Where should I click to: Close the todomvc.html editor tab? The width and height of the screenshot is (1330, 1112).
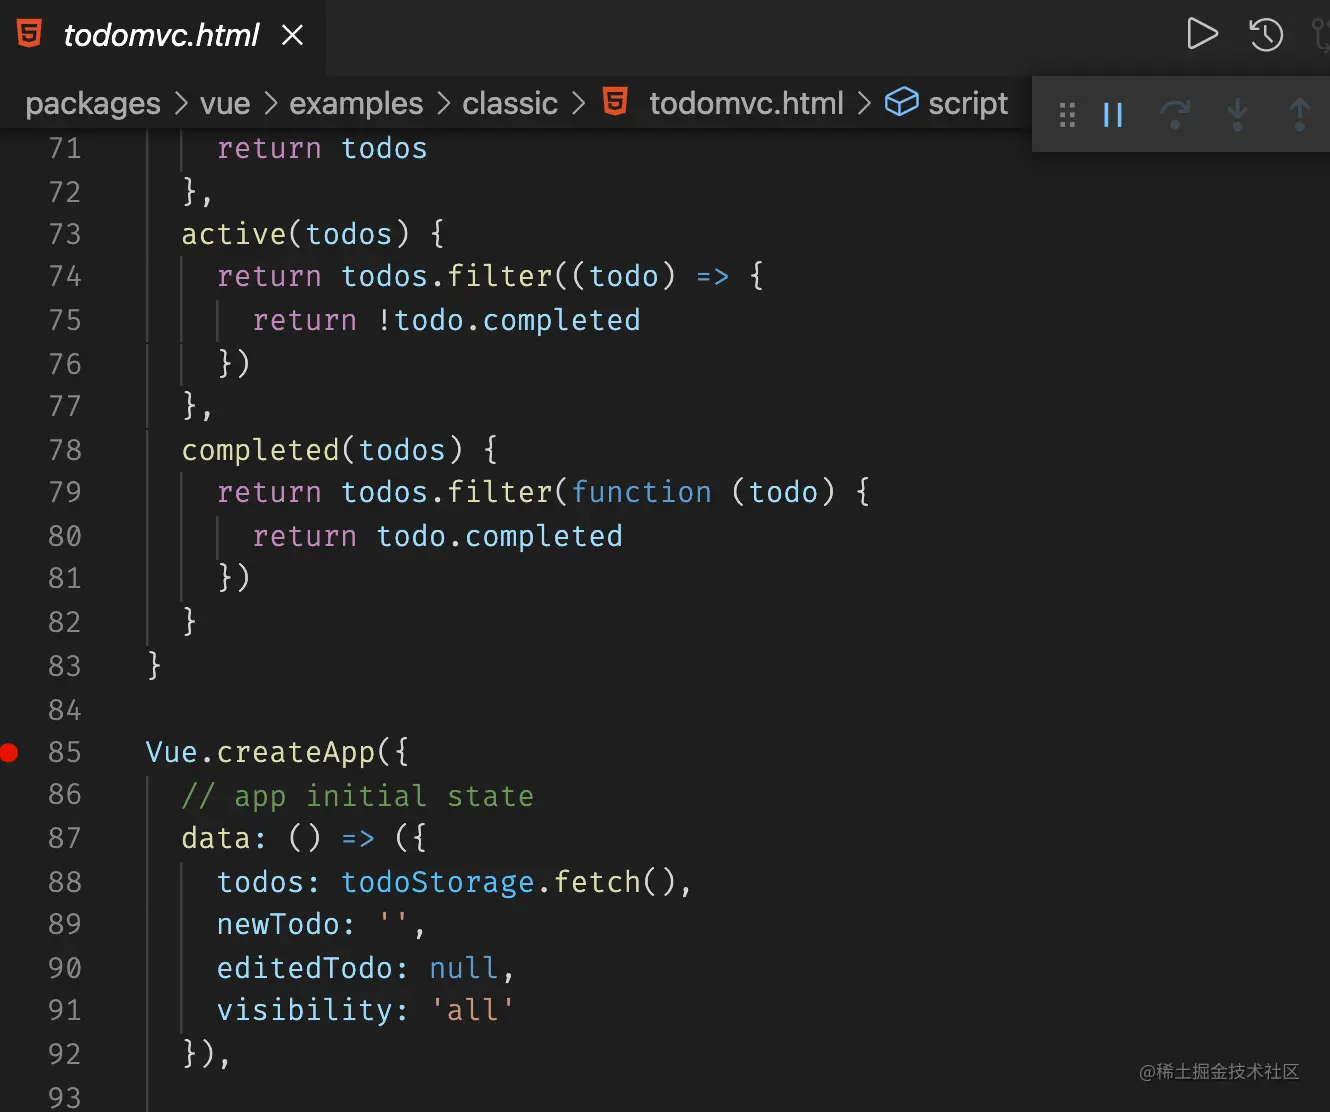click(292, 35)
